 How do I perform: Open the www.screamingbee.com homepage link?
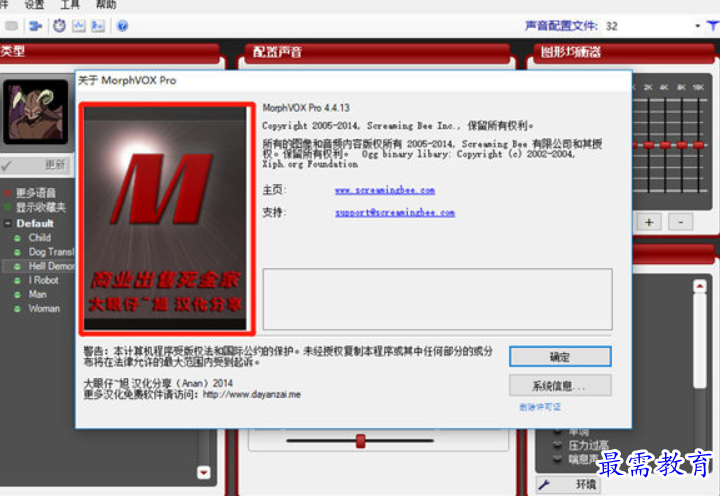pyautogui.click(x=385, y=190)
